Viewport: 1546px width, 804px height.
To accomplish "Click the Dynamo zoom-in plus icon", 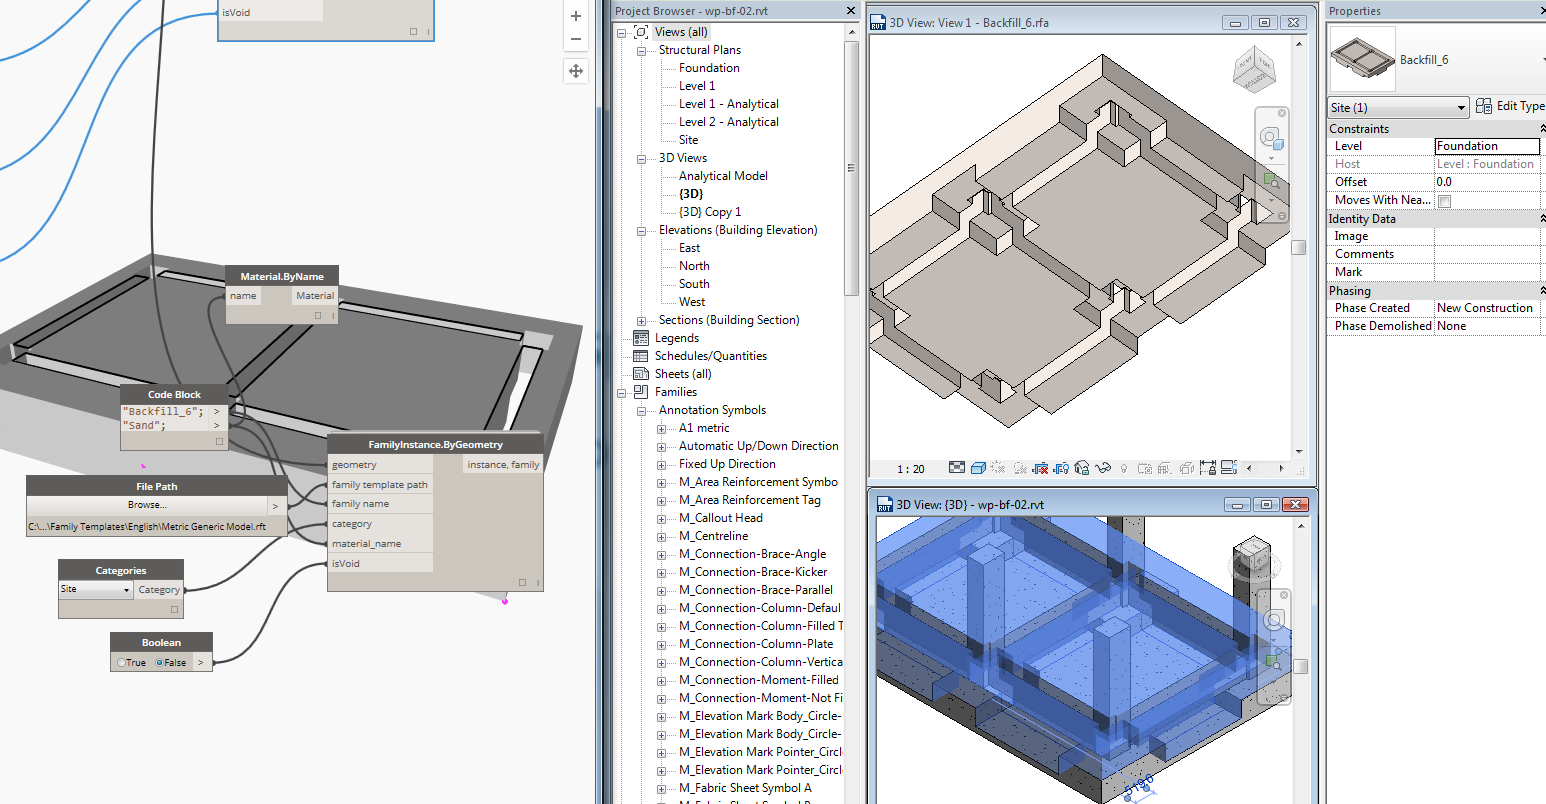I will 575,16.
